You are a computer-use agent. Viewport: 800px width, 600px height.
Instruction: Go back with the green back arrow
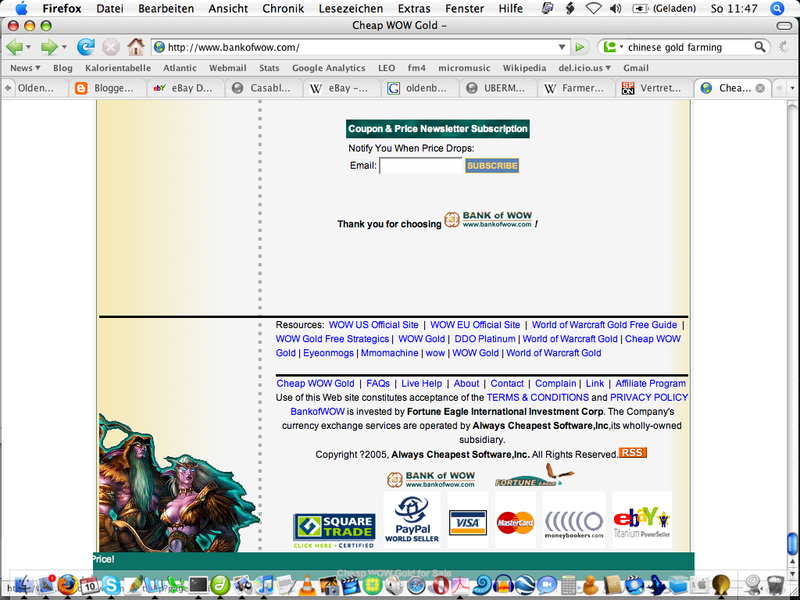tap(14, 47)
